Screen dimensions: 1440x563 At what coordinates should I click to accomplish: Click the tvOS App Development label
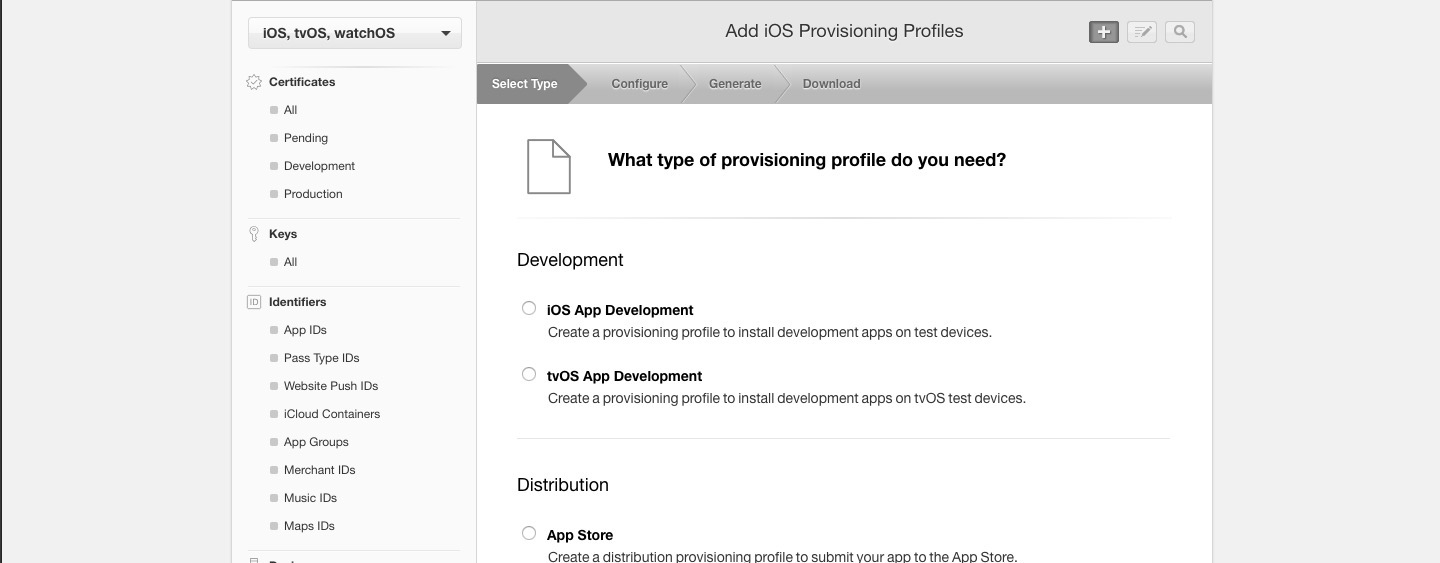[625, 376]
